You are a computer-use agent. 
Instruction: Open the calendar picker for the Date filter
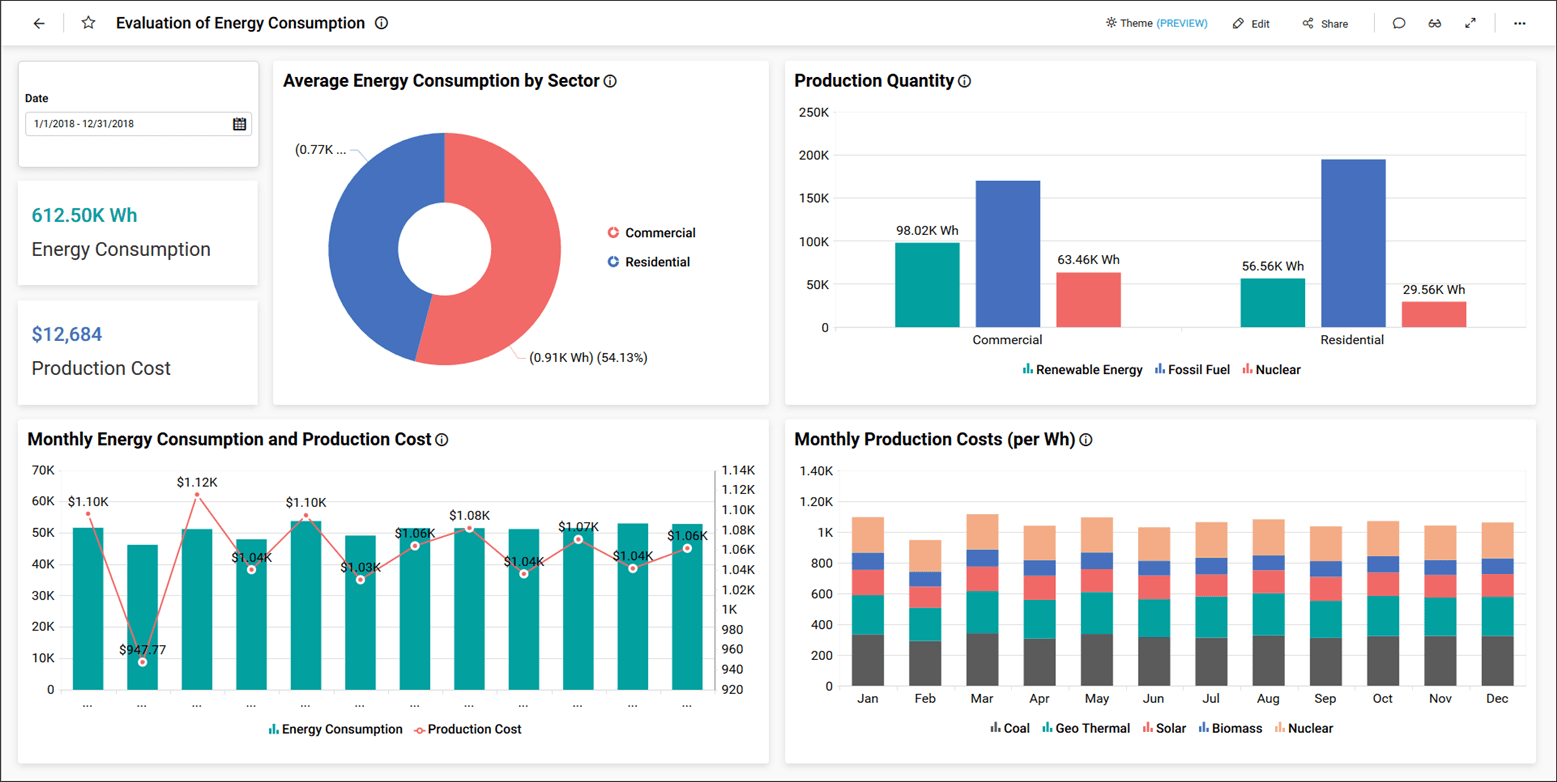(x=238, y=124)
